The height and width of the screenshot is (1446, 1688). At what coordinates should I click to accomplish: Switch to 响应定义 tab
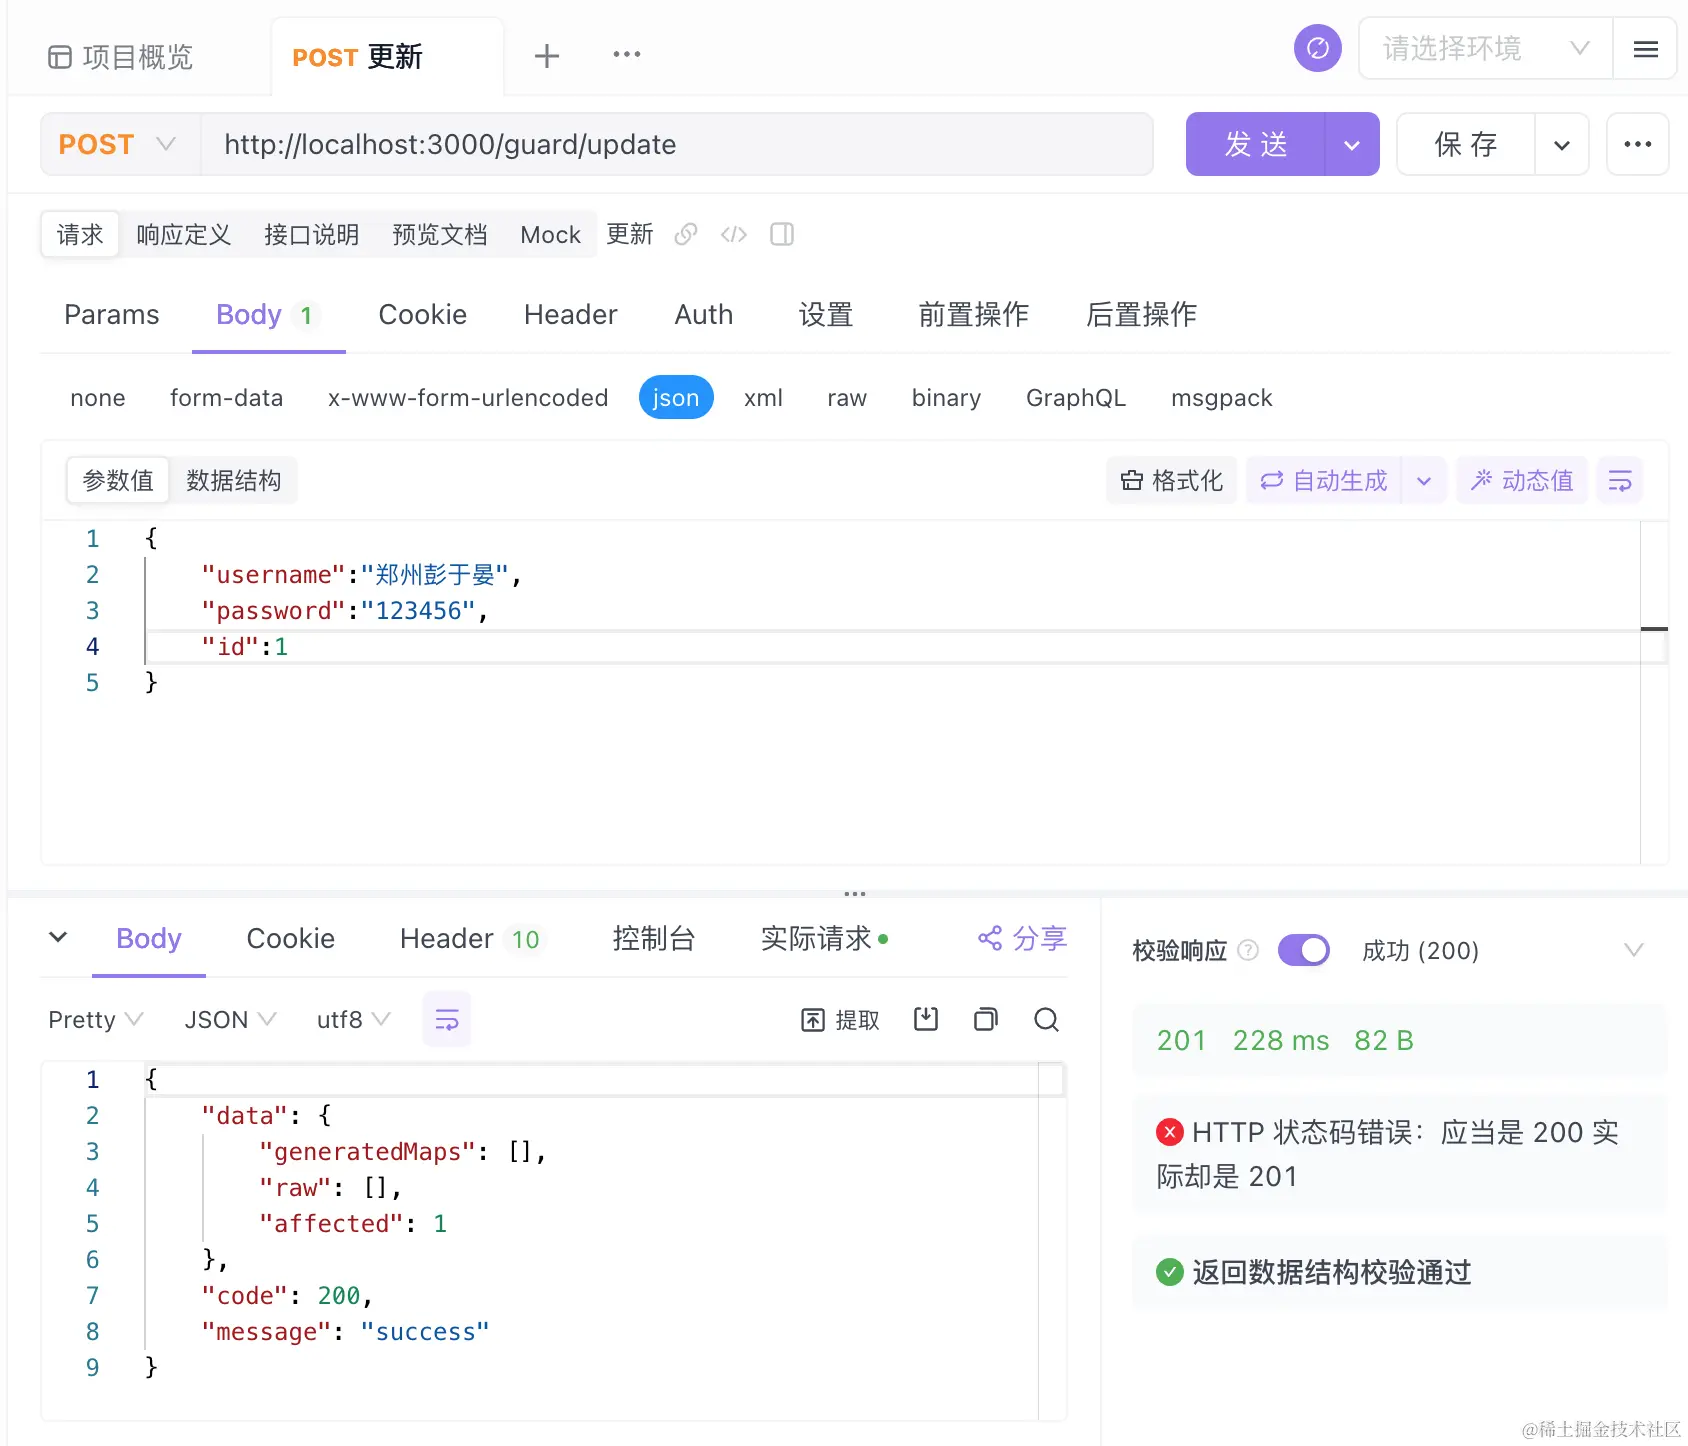click(x=184, y=234)
